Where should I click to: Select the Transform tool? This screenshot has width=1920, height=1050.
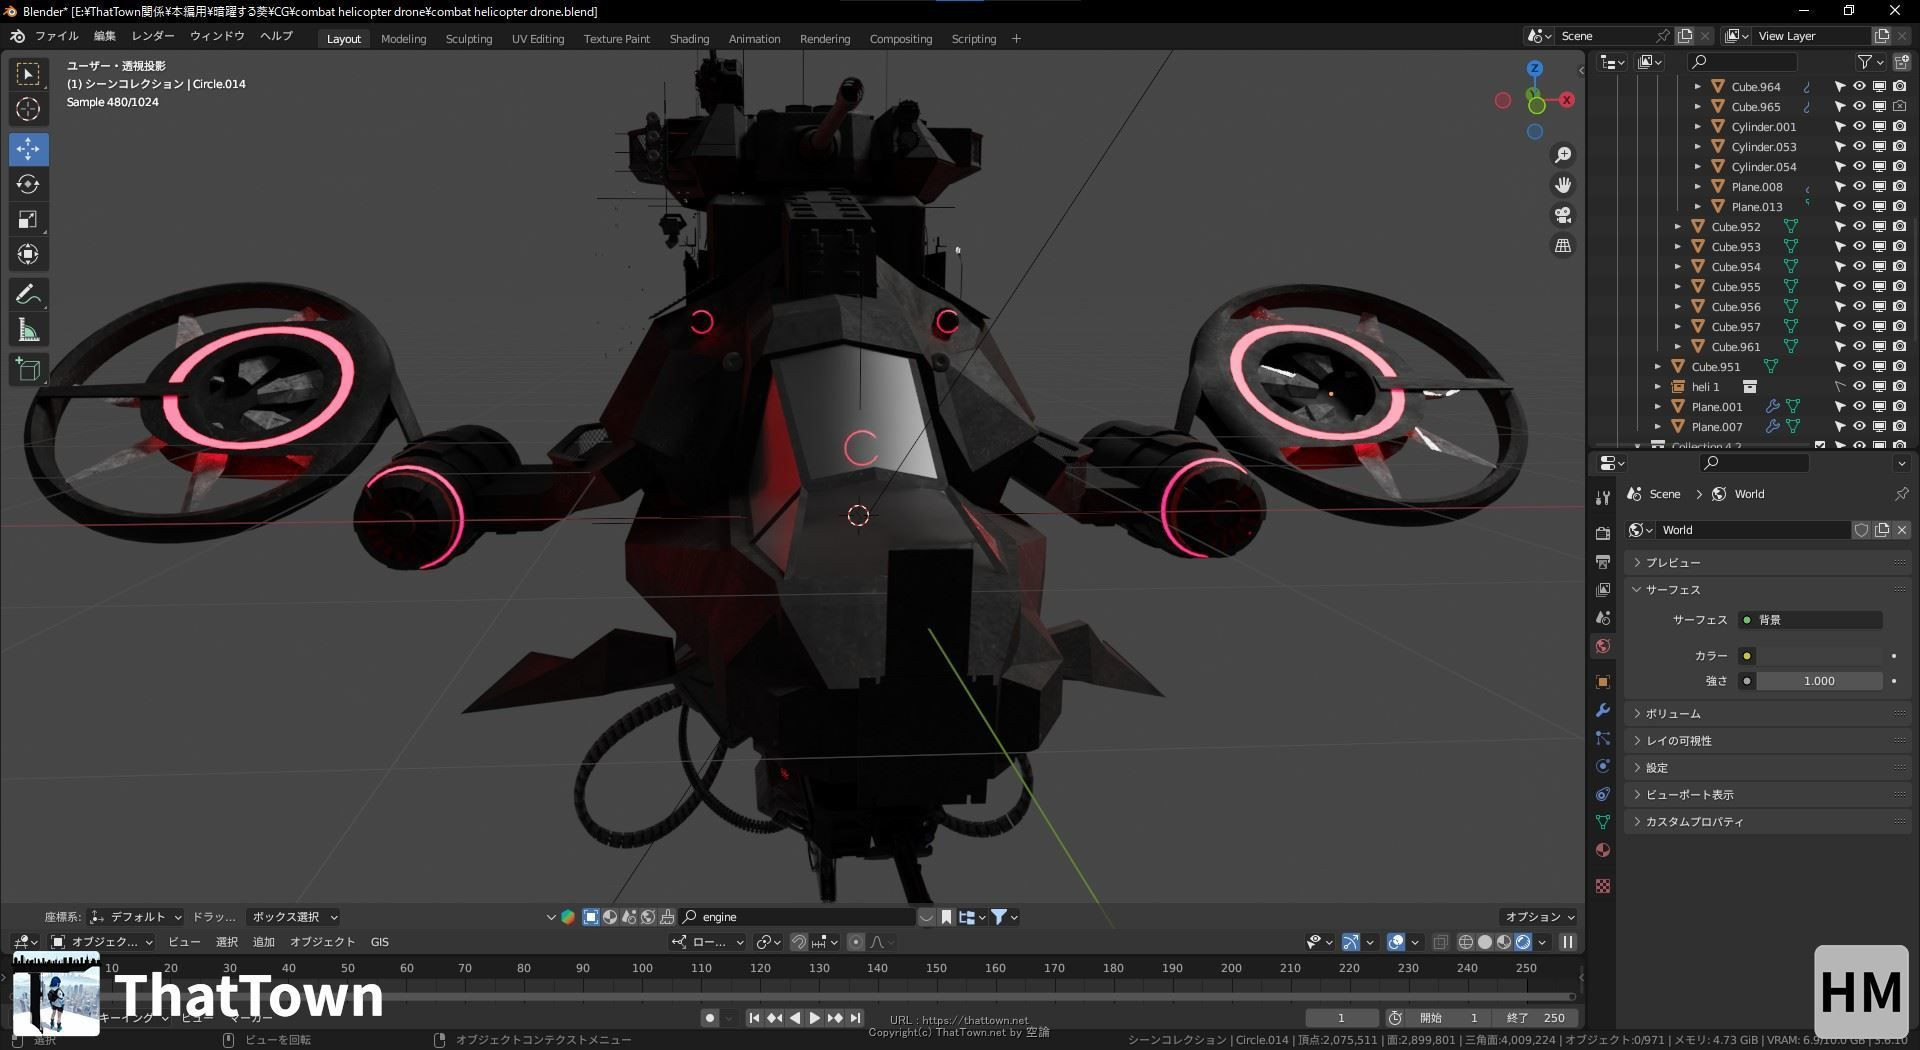click(x=28, y=254)
